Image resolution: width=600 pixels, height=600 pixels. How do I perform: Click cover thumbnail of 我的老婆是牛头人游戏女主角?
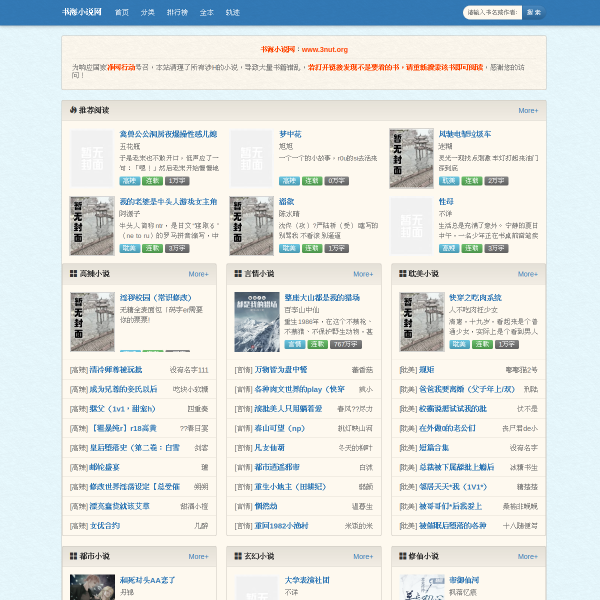pyautogui.click(x=92, y=226)
